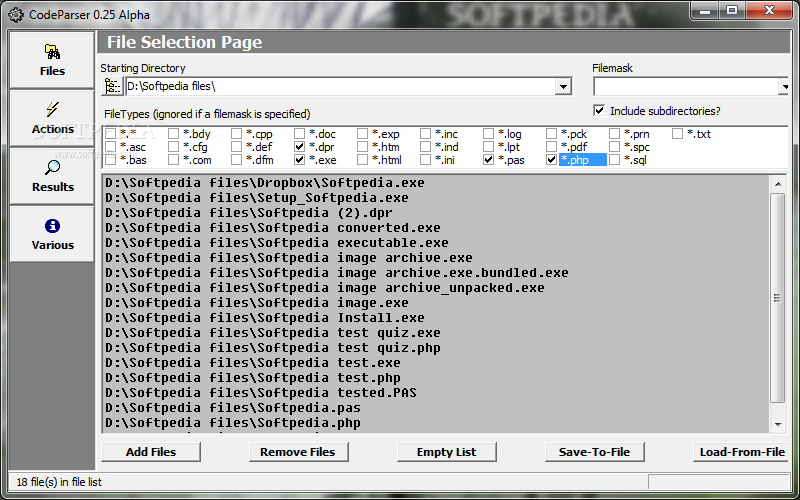Screen dimensions: 800x500
Task: Check the *.dfm file type
Action: [x=236, y=160]
